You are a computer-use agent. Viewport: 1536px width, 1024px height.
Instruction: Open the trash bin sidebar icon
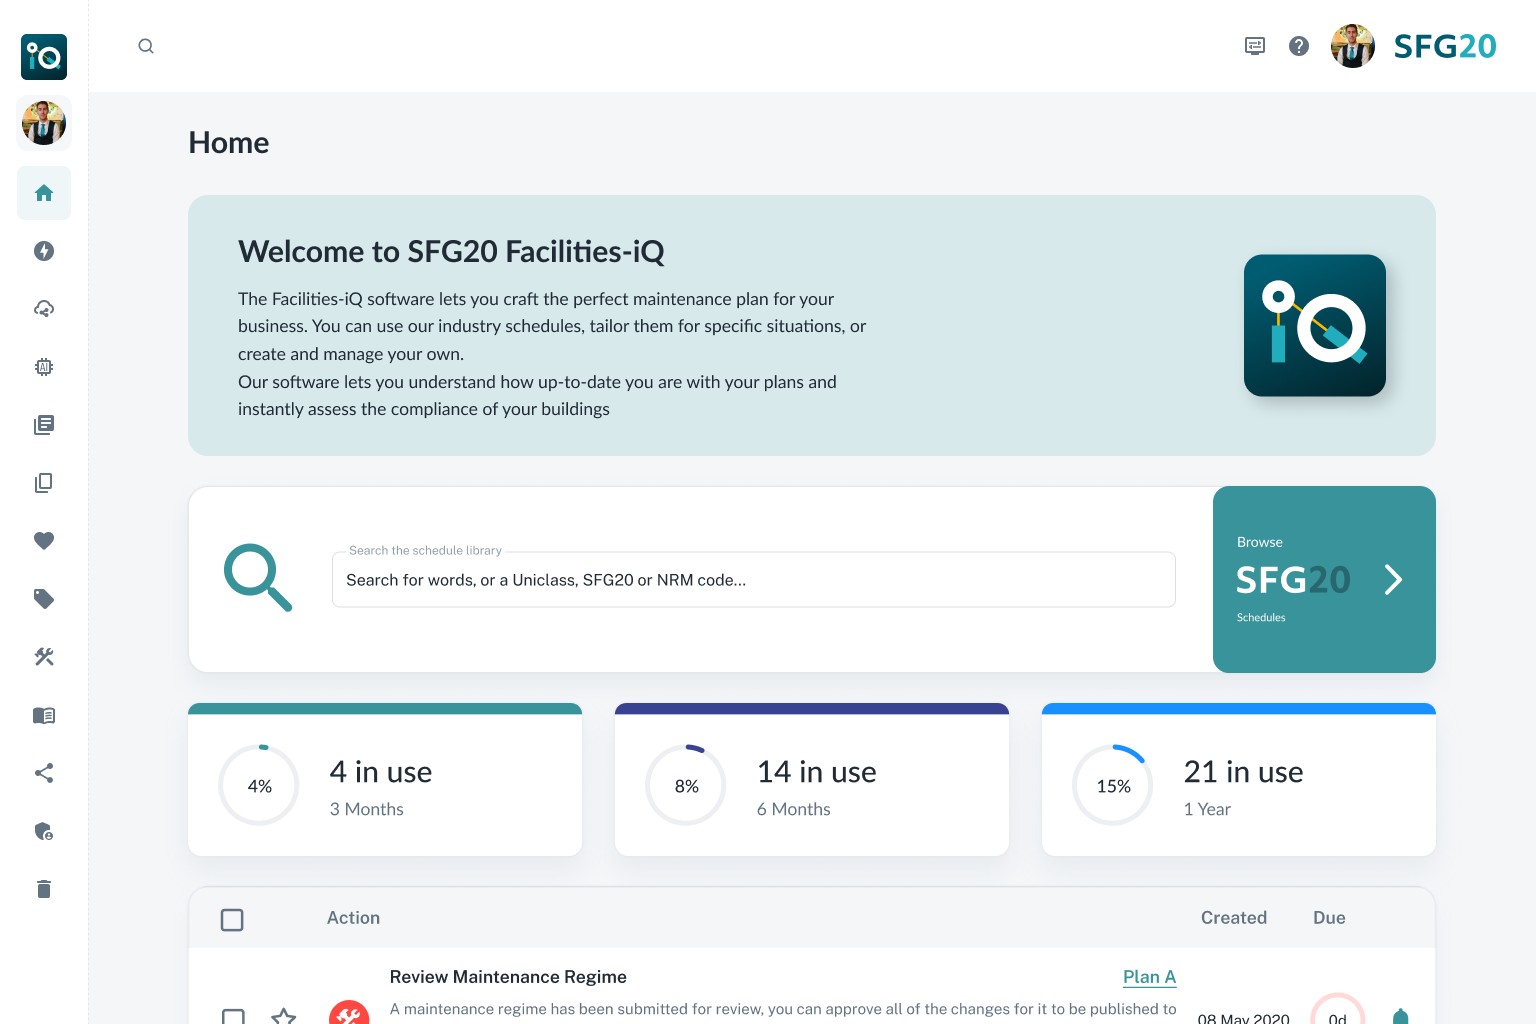44,889
